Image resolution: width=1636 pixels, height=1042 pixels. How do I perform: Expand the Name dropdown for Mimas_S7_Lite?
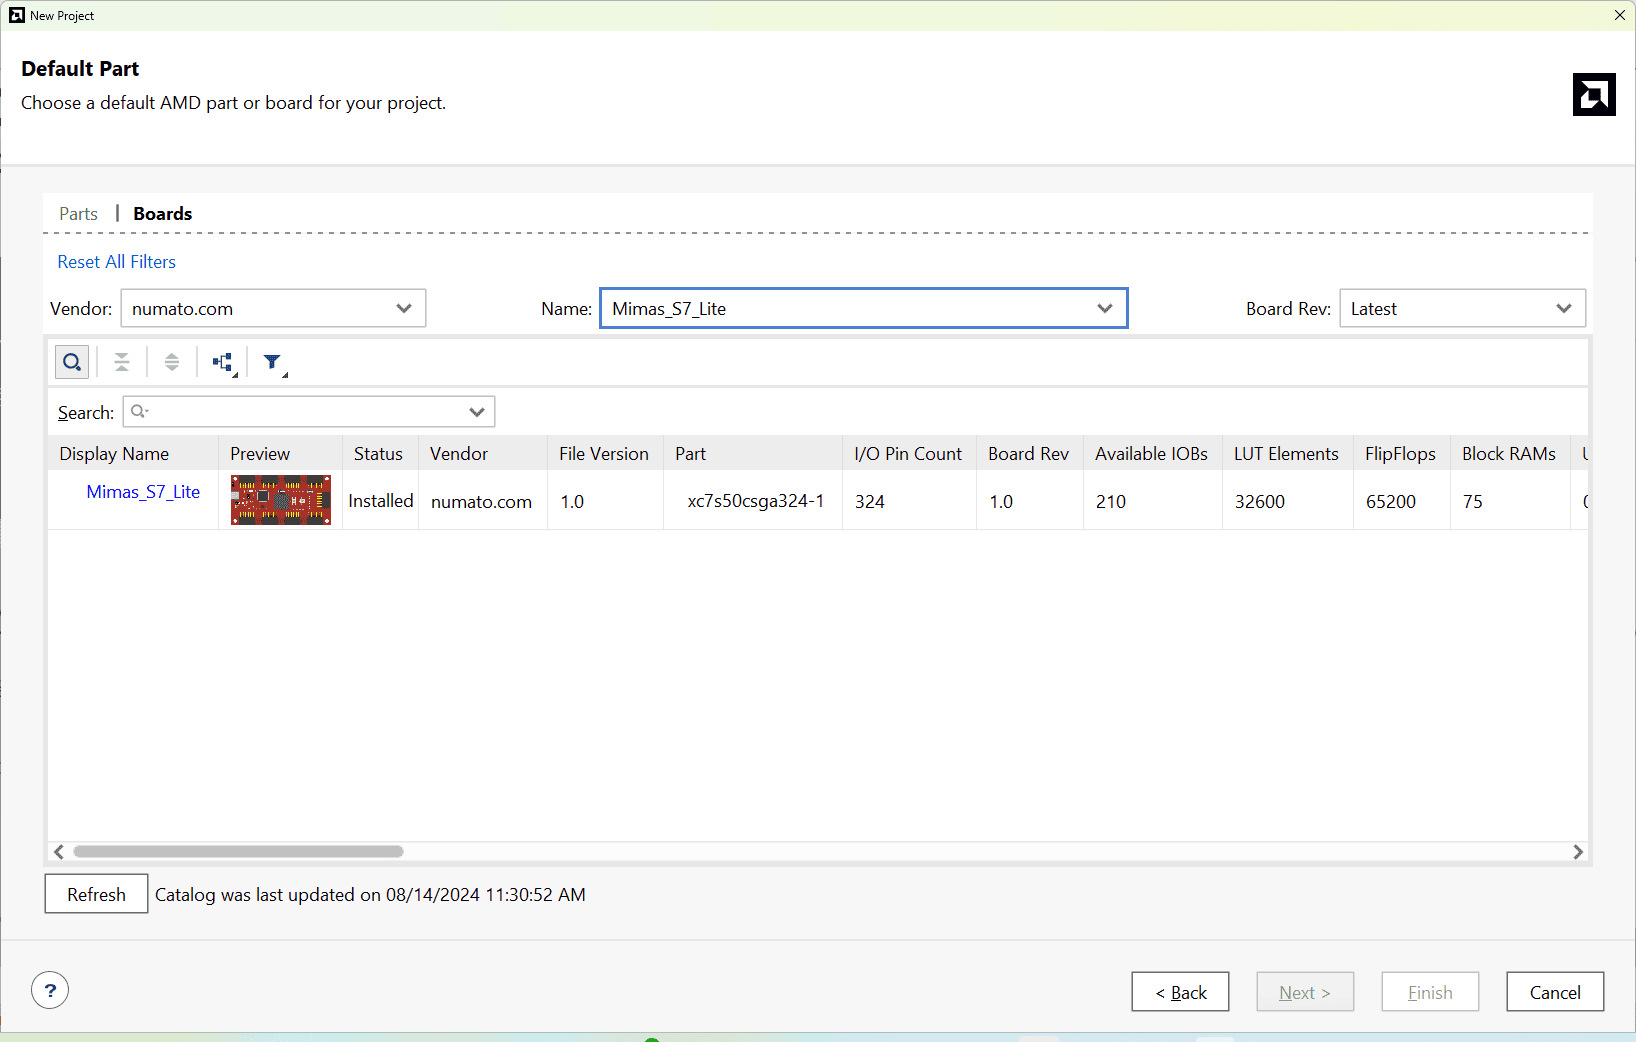point(1104,309)
